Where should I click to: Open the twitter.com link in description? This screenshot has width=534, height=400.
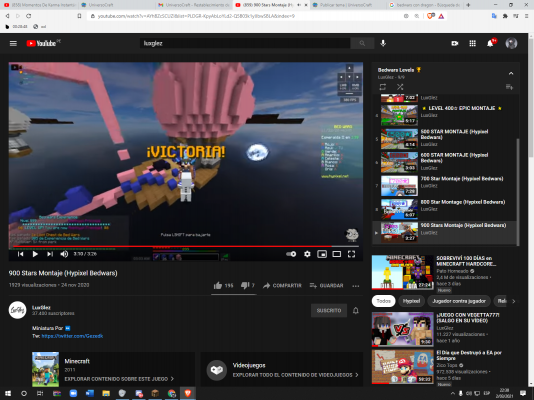72,336
